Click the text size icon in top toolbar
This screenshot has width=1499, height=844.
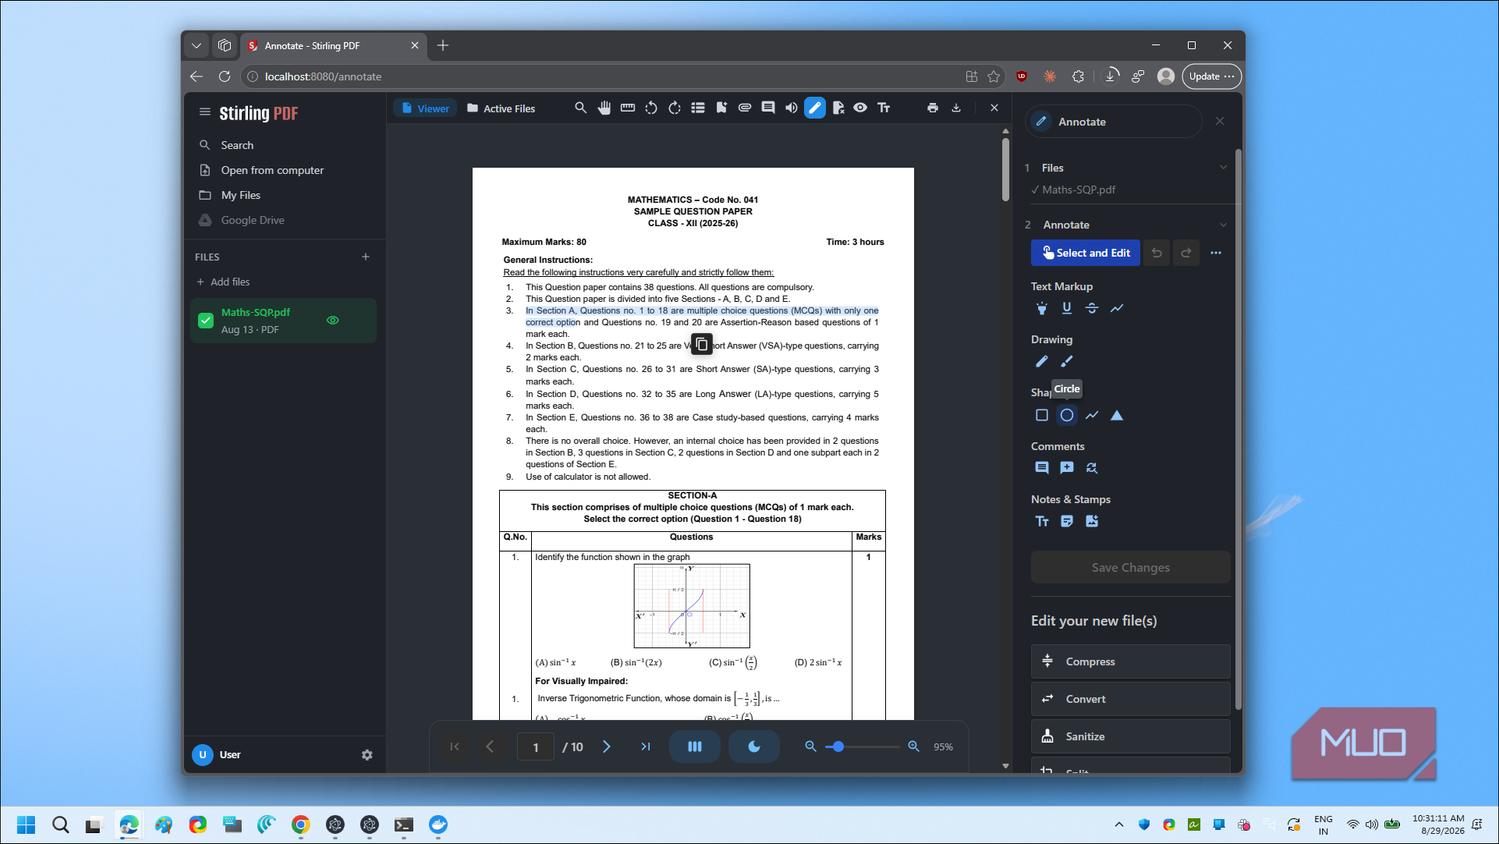pos(884,108)
